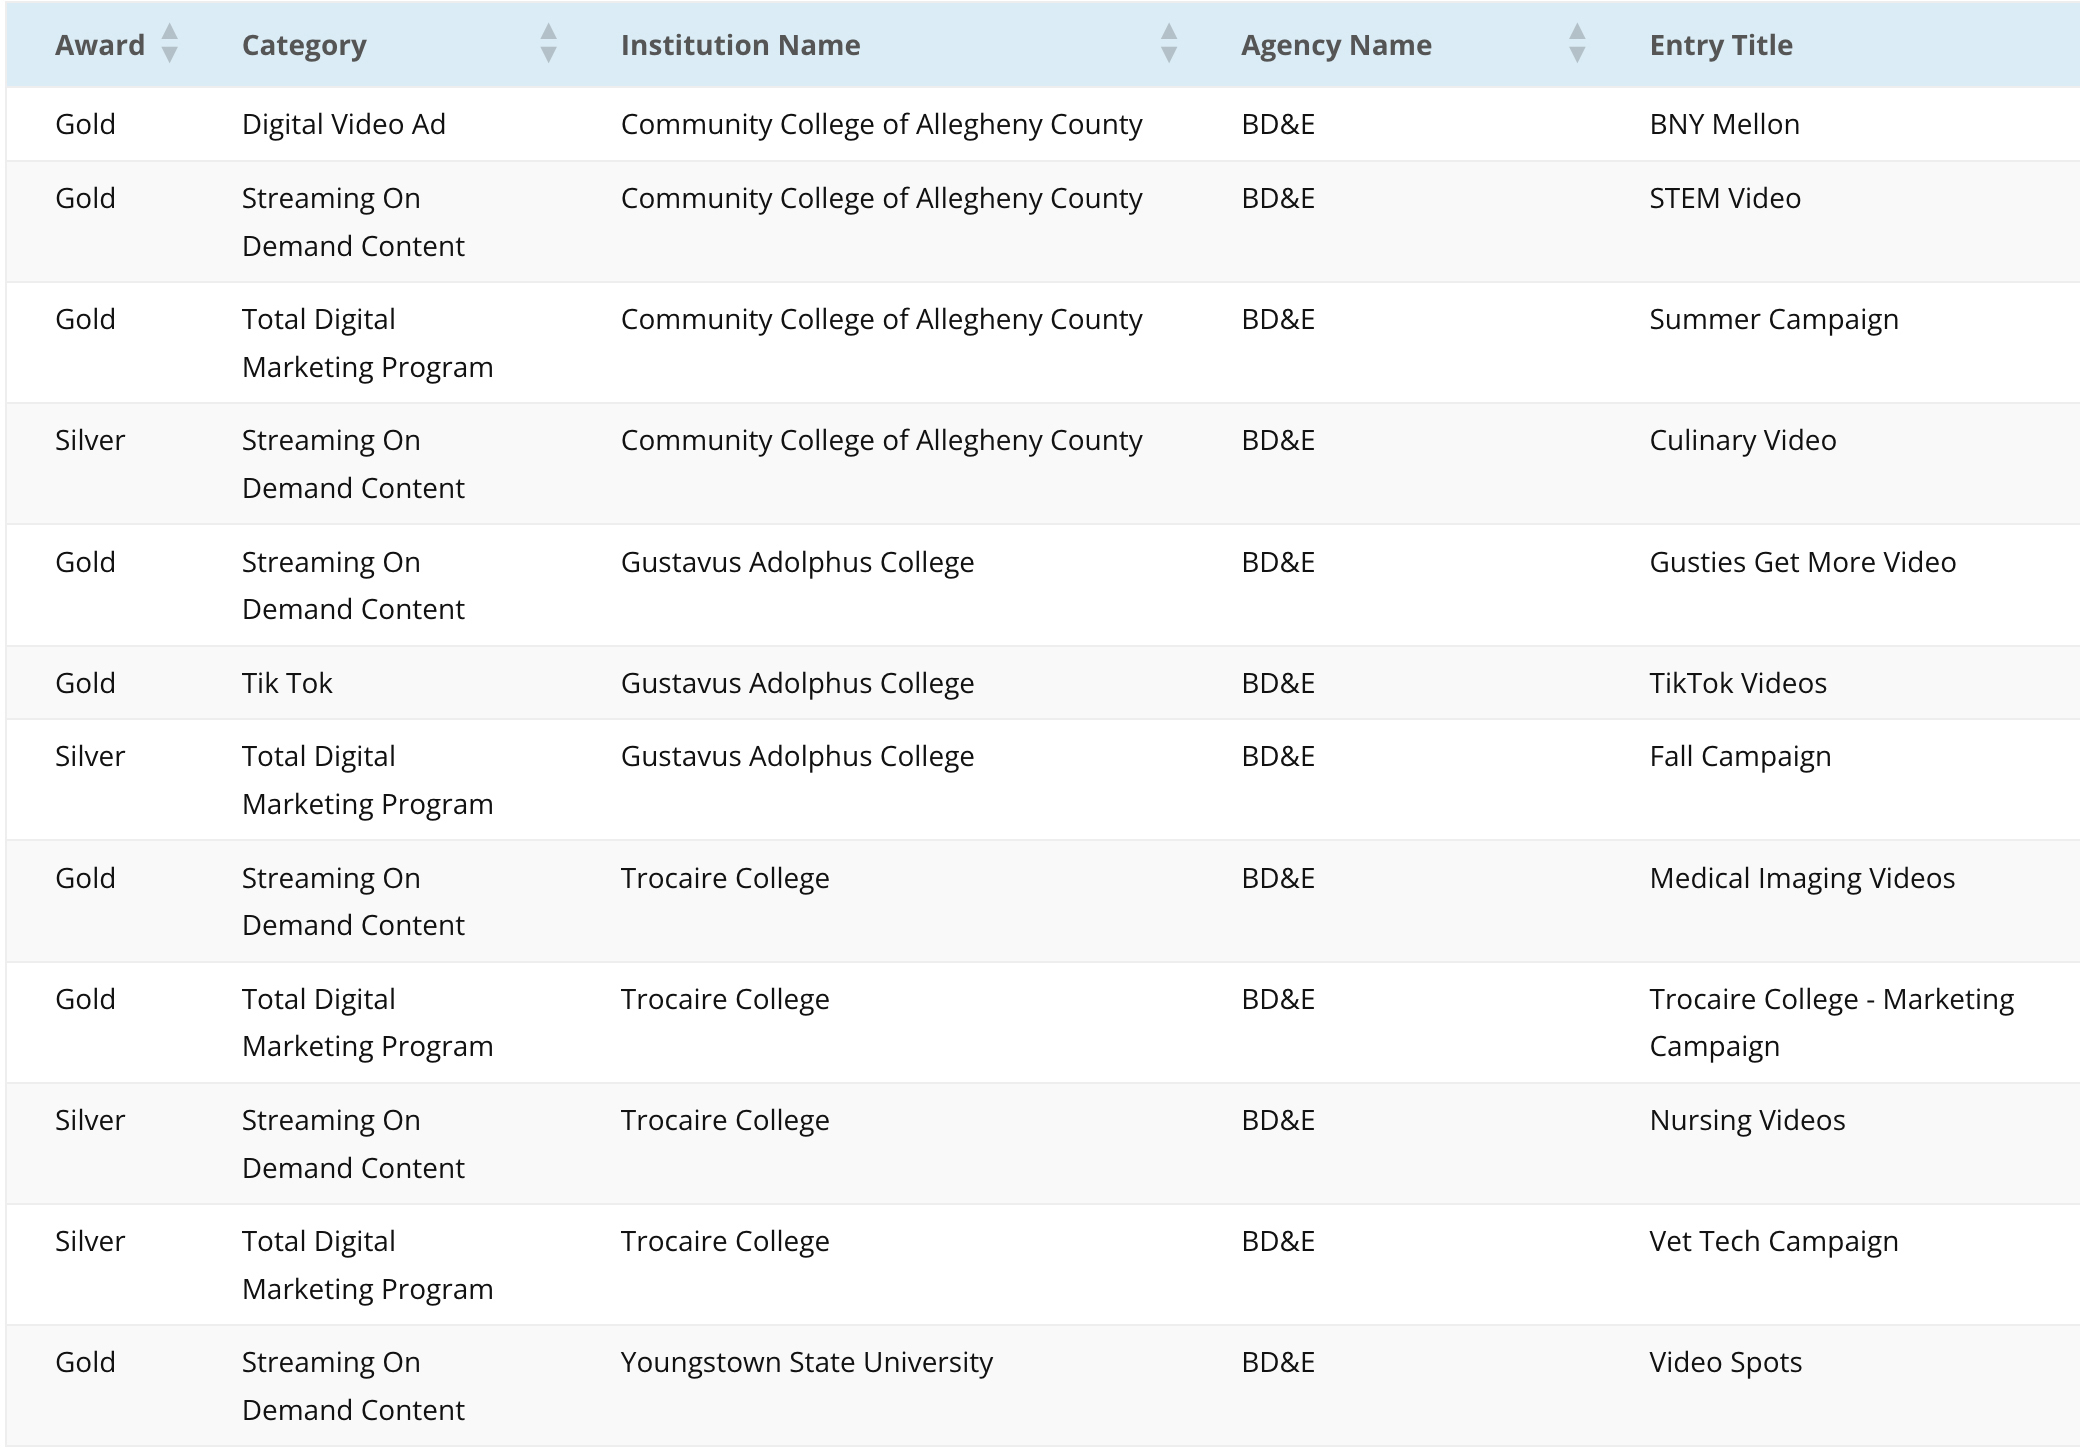The height and width of the screenshot is (1450, 2080).
Task: Select Gold award in Video Spots row
Action: click(x=85, y=1362)
